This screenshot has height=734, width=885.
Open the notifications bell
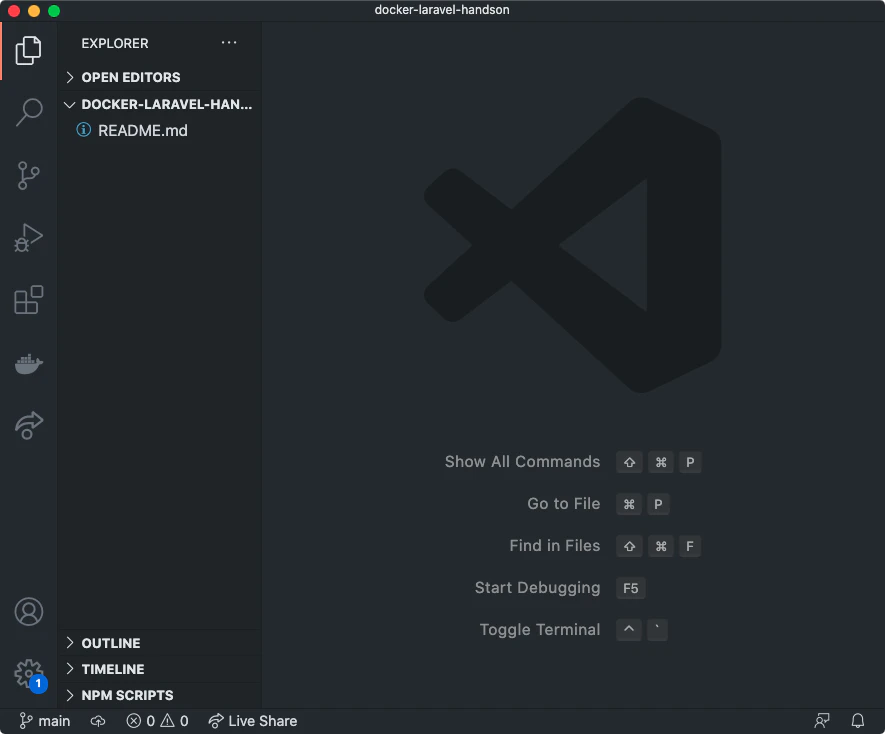coord(858,720)
